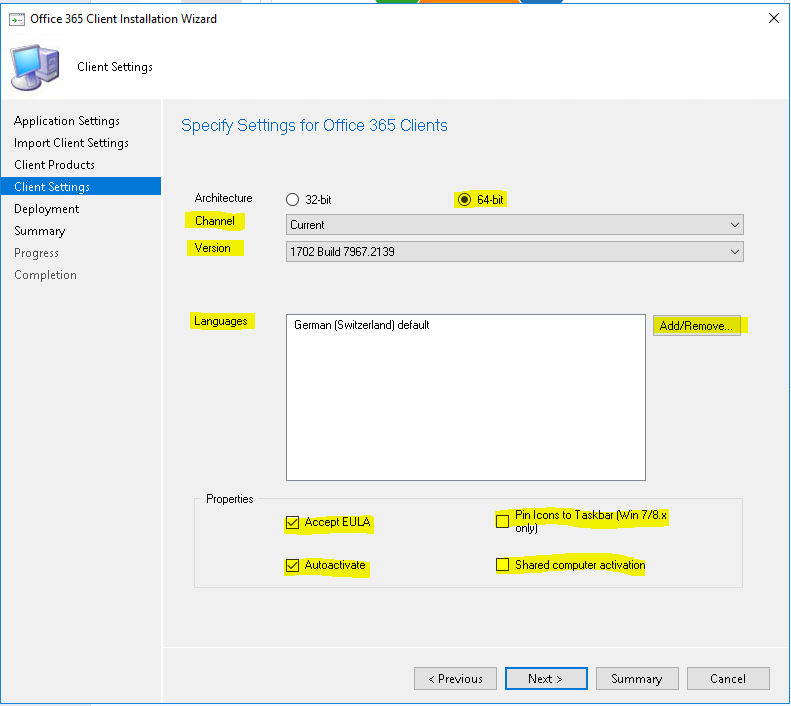Go to Summary step in sidebar
791x706 pixels.
(x=40, y=231)
